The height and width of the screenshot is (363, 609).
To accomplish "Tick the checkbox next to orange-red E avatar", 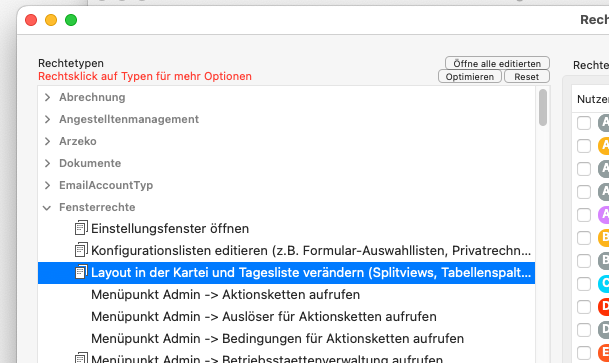I will coord(584,353).
